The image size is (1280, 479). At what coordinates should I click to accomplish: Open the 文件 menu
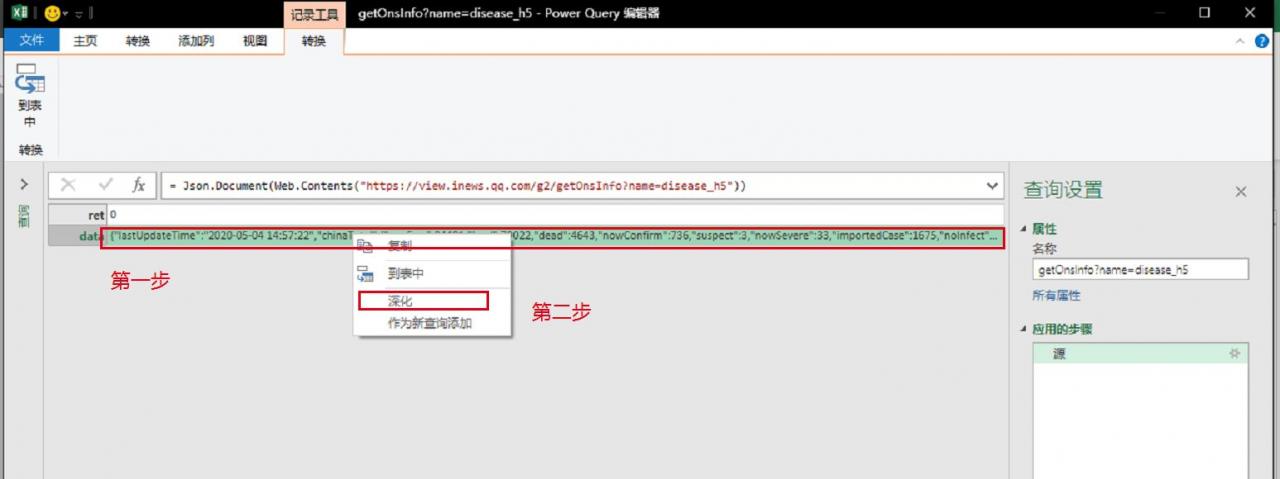coord(32,41)
